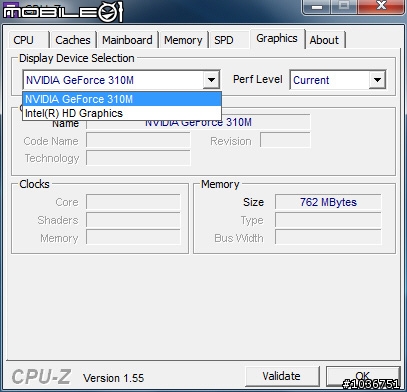Click the Technology field
This screenshot has height=392, width=407.
coord(138,158)
